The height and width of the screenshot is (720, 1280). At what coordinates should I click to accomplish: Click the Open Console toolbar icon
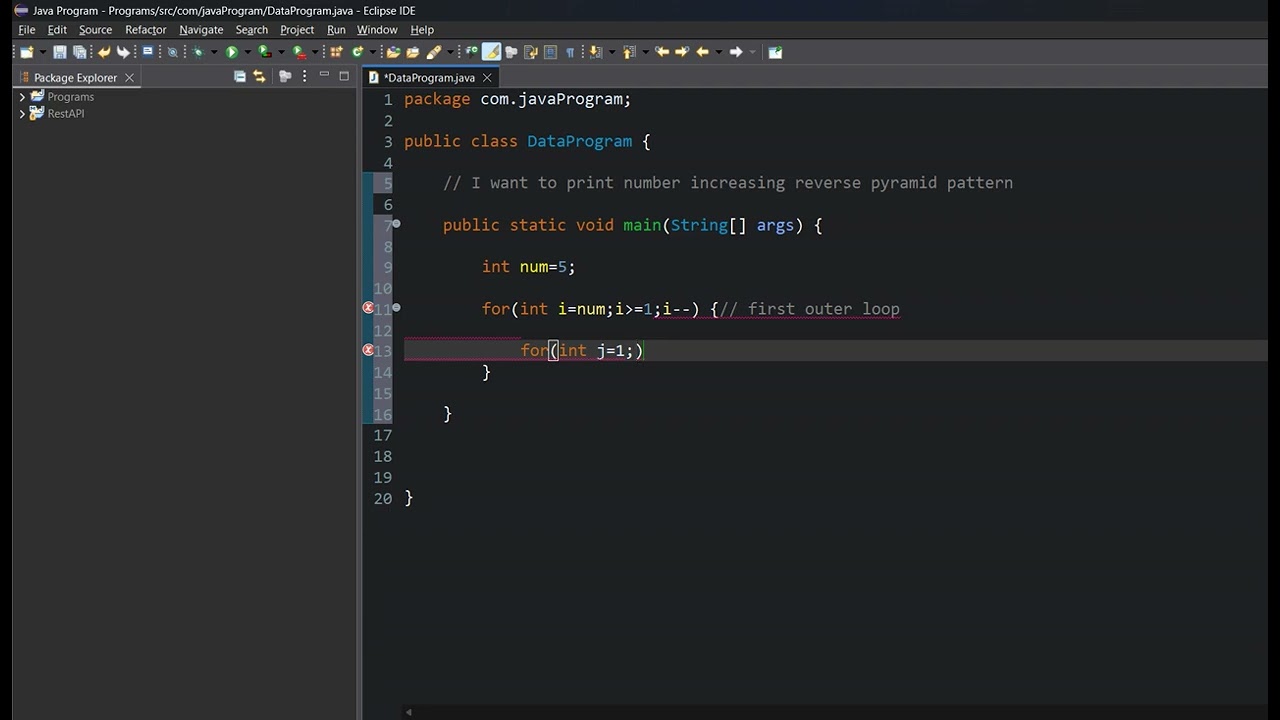(148, 51)
